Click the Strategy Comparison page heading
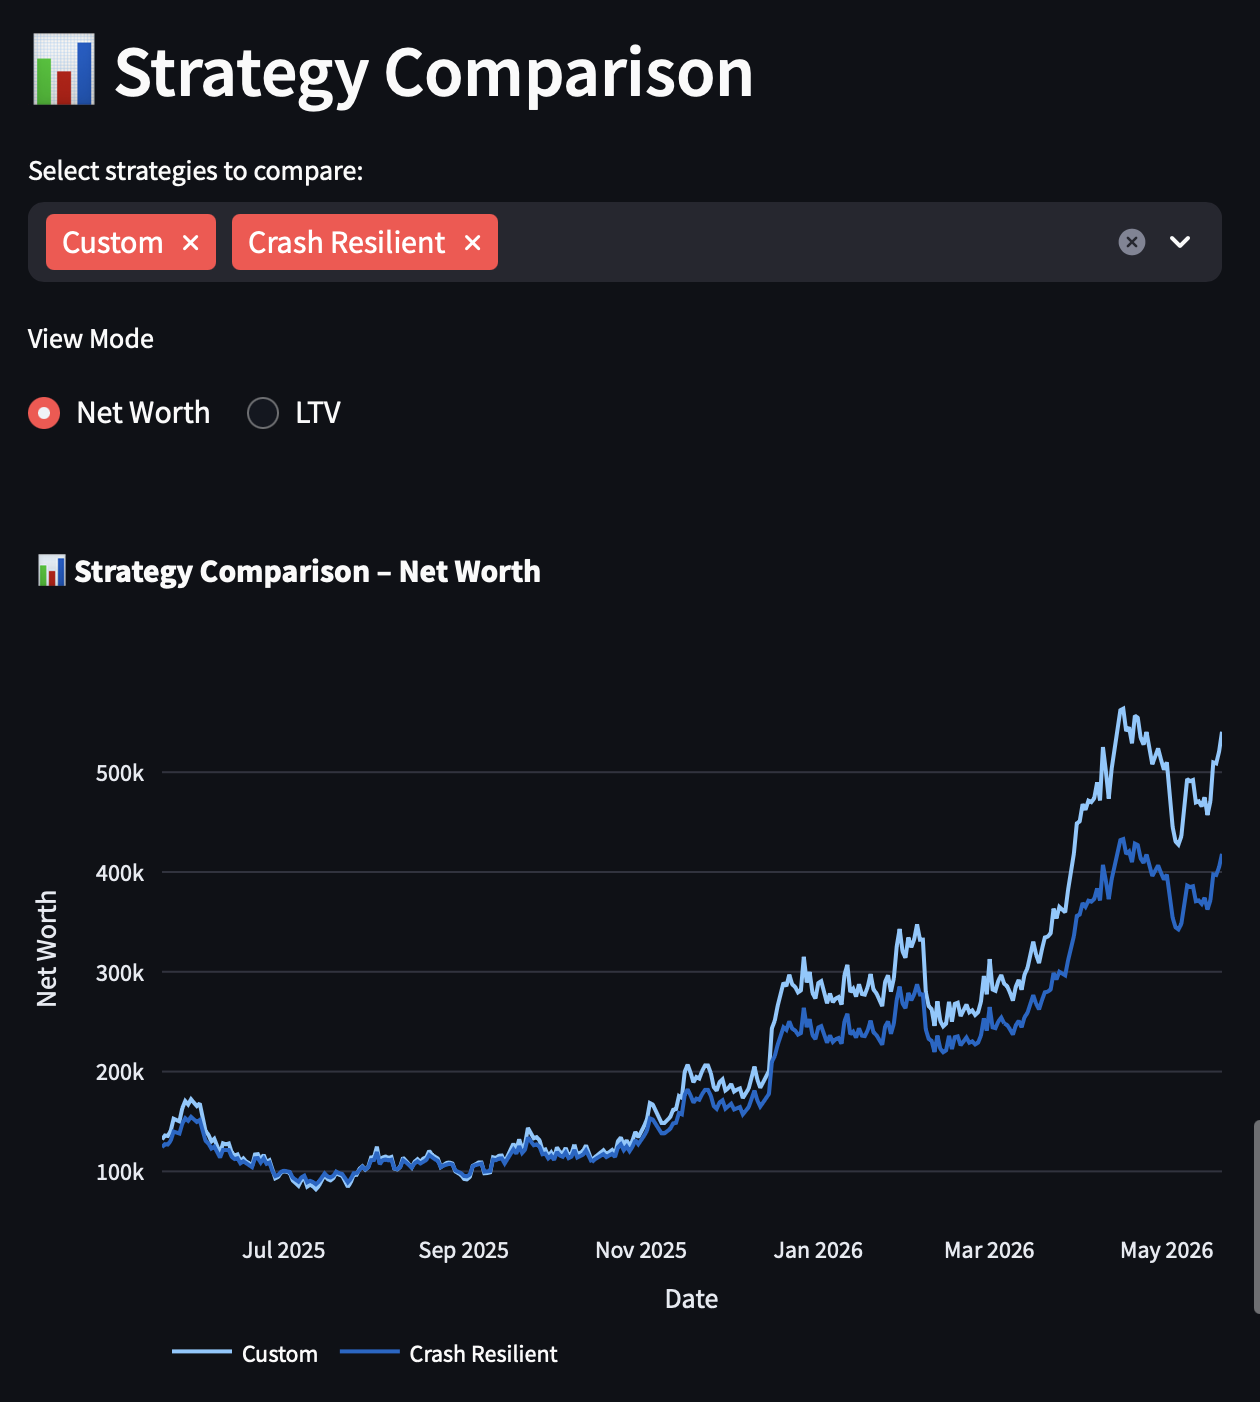 [433, 72]
